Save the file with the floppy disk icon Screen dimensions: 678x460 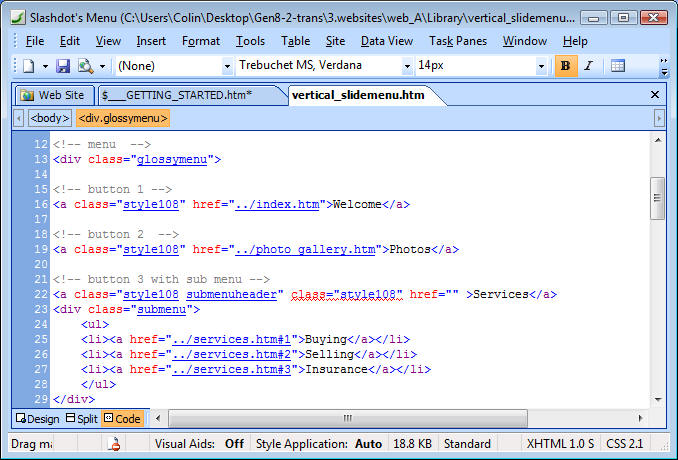(63, 66)
